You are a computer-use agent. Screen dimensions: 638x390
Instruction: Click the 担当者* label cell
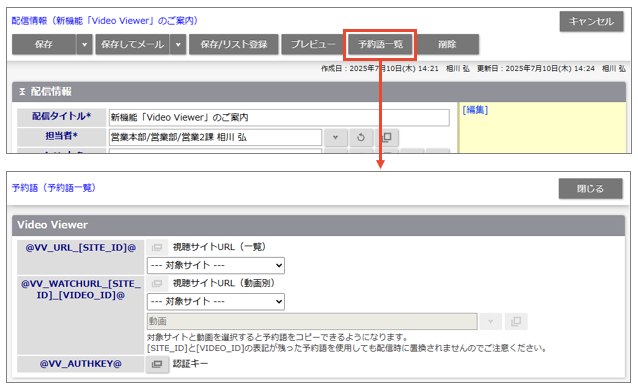[x=61, y=136]
